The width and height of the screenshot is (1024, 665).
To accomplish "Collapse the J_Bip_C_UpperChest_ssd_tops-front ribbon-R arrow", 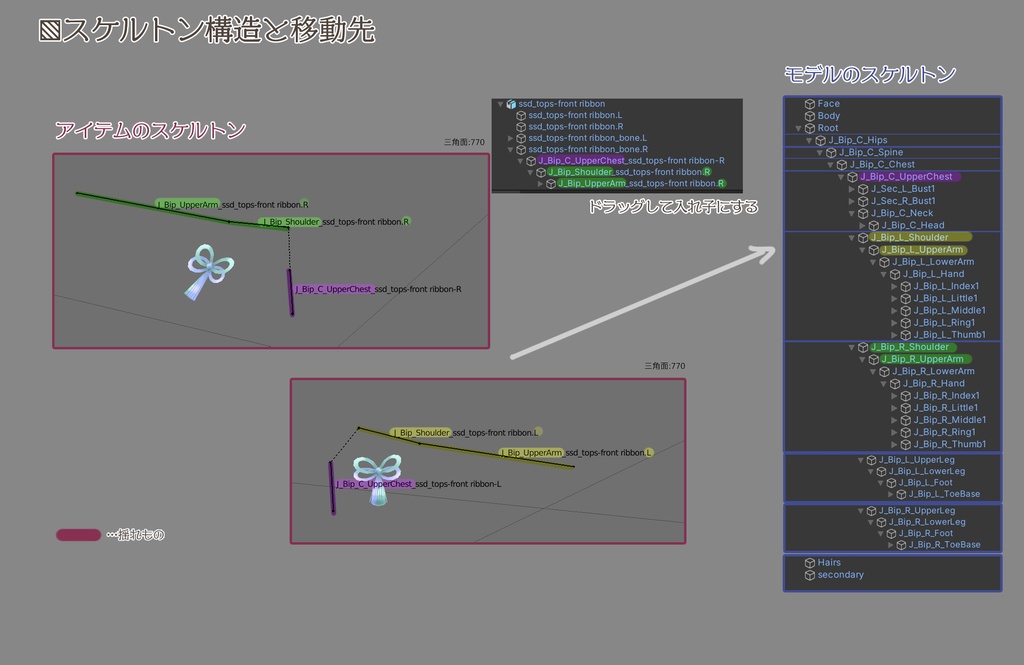I will coord(520,161).
